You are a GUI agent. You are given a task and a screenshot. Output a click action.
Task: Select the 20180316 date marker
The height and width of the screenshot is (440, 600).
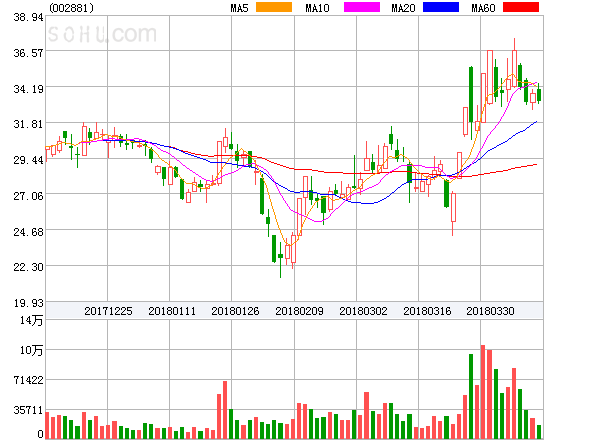tap(427, 311)
